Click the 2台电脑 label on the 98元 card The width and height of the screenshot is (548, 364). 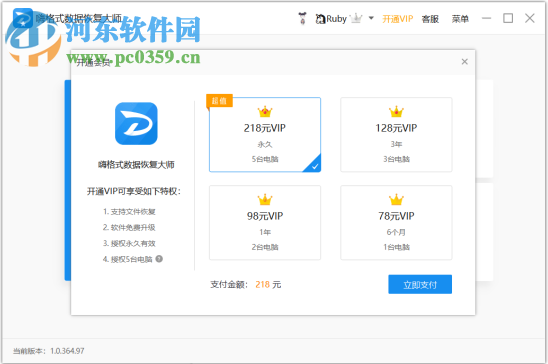(x=265, y=247)
